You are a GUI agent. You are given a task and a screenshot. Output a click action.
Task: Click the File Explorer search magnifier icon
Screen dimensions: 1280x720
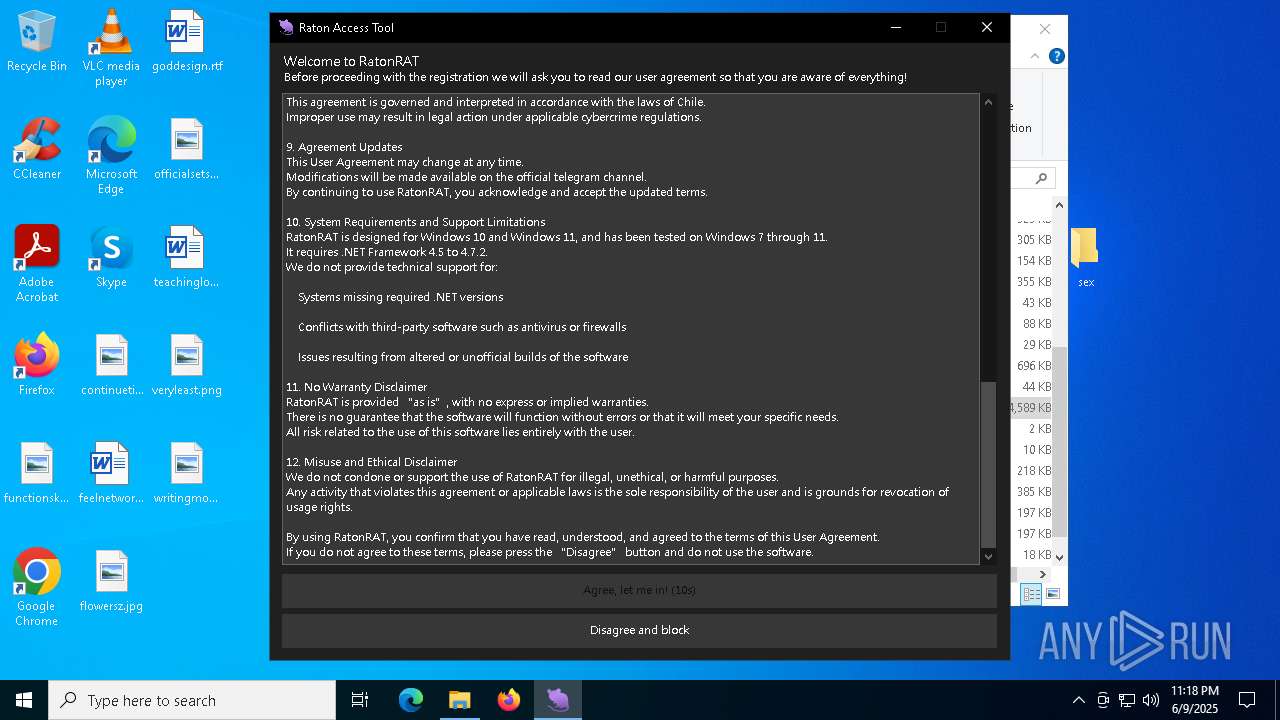coord(1041,178)
